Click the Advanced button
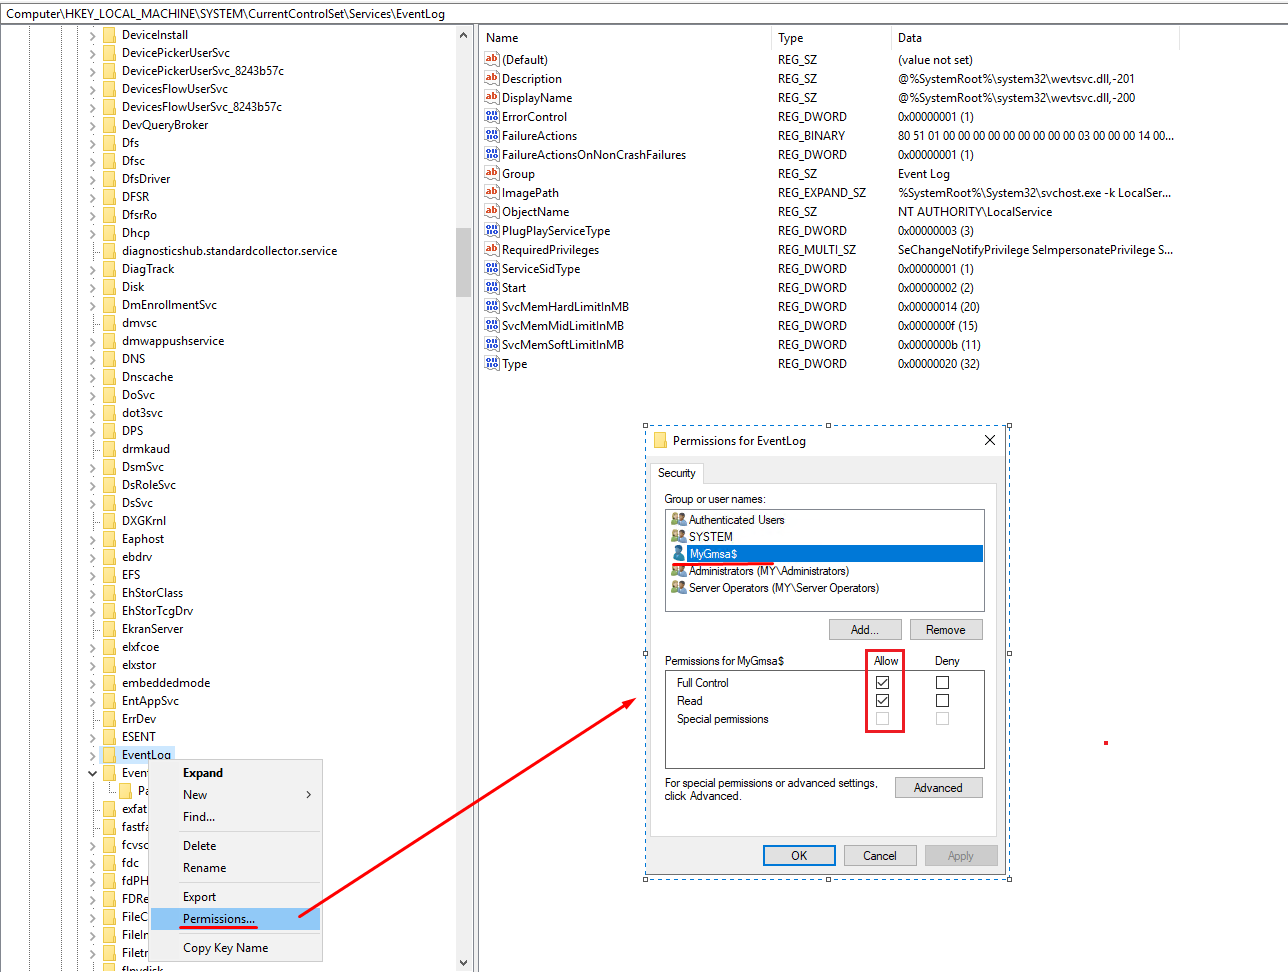Viewport: 1288px width, 972px height. (938, 788)
